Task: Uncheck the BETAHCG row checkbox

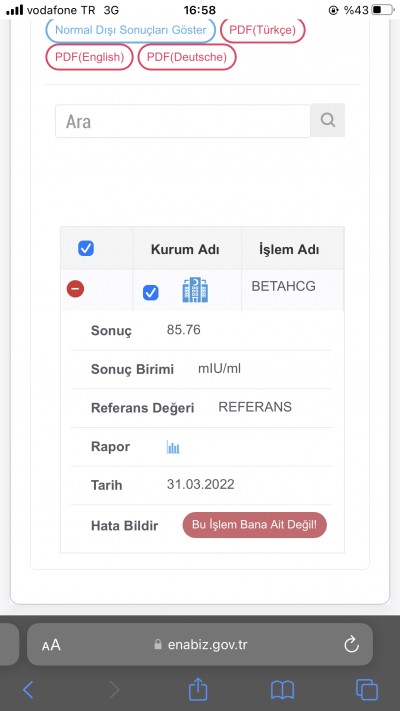Action: click(x=151, y=292)
